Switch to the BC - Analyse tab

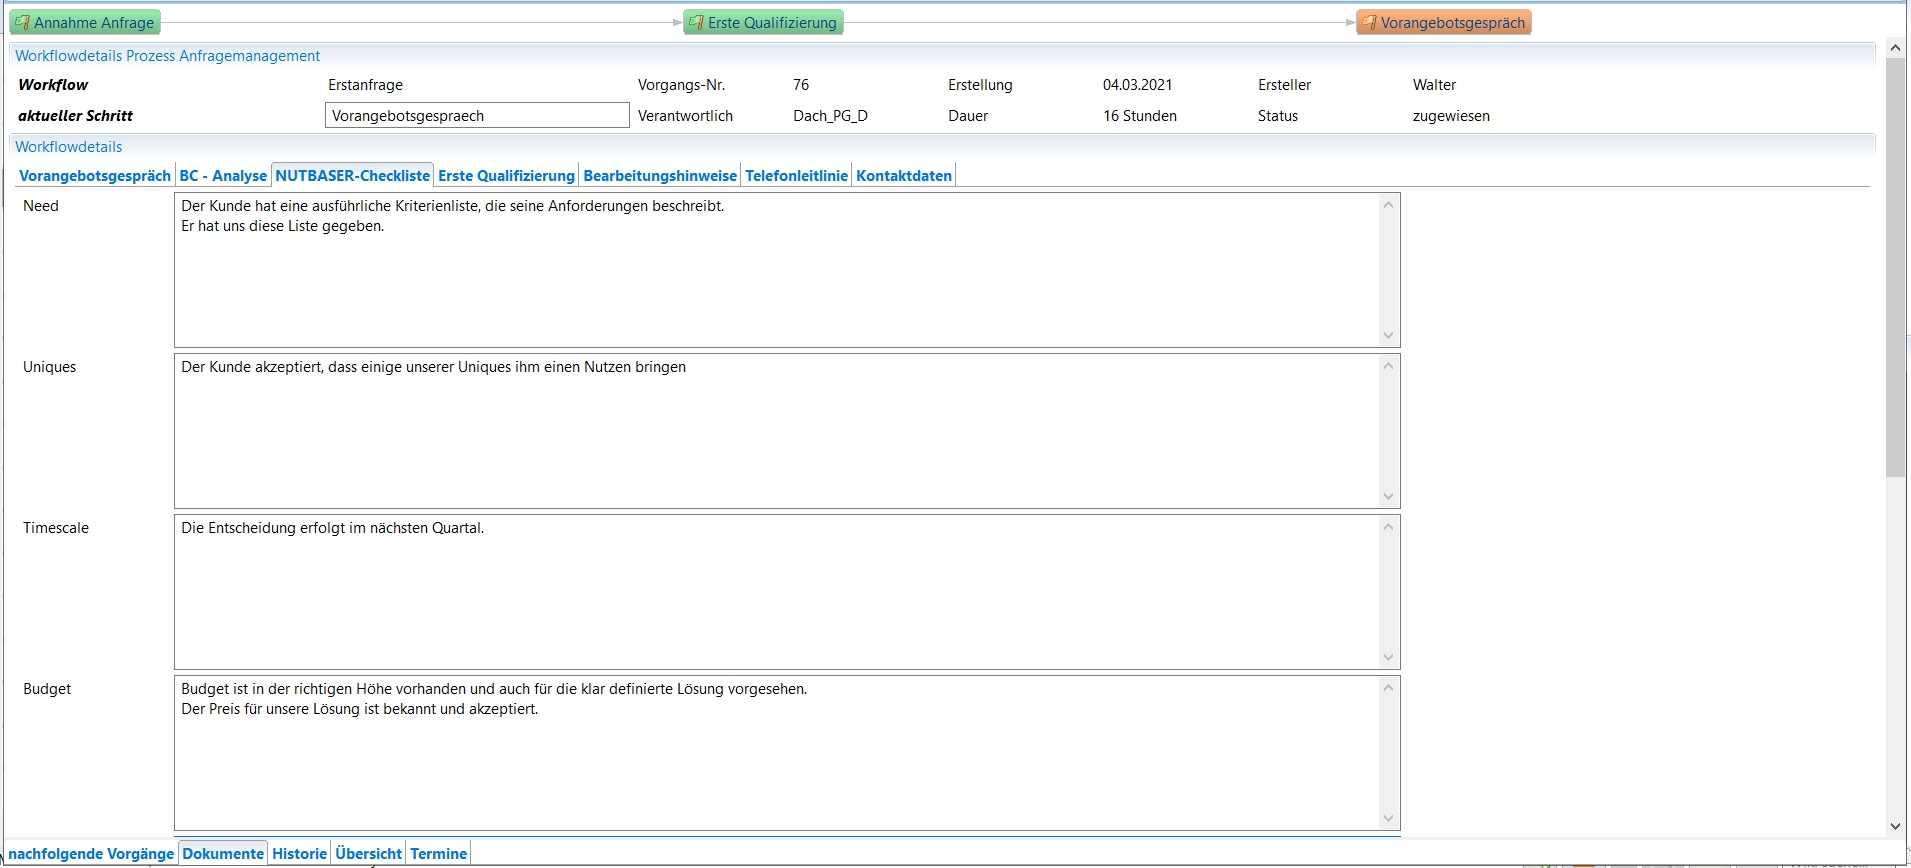coord(223,176)
